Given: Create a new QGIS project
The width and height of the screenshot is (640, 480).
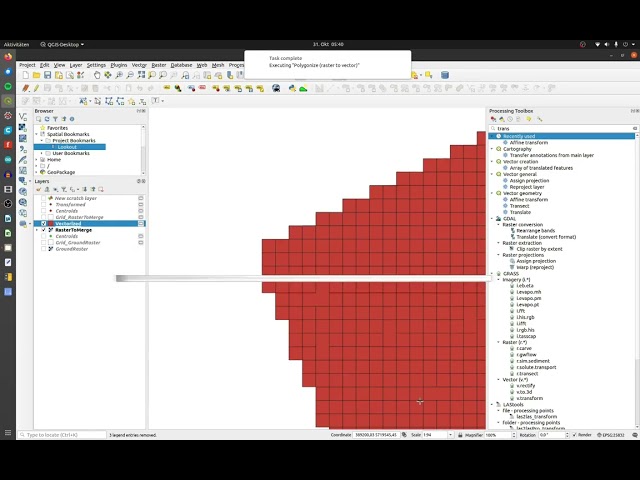Looking at the screenshot, I should pyautogui.click(x=26, y=75).
